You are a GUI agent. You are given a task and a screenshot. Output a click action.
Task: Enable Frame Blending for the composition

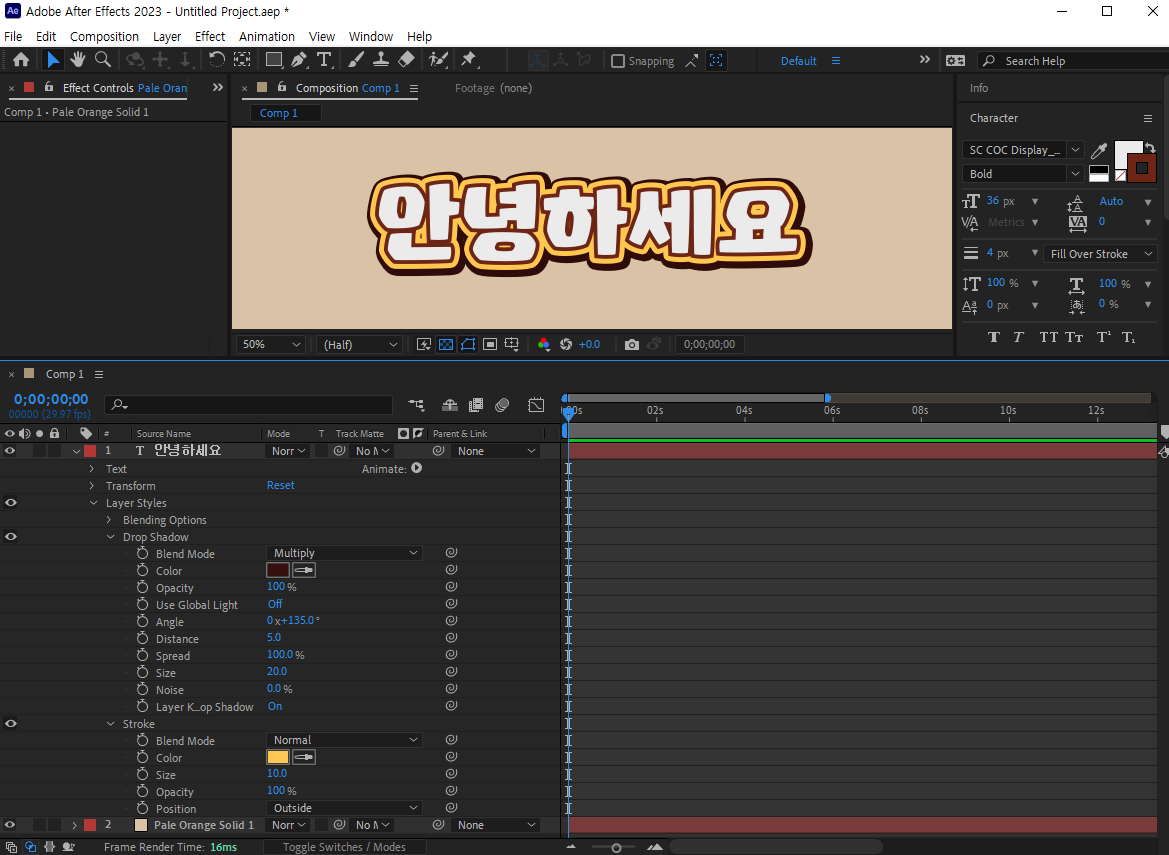[x=476, y=405]
